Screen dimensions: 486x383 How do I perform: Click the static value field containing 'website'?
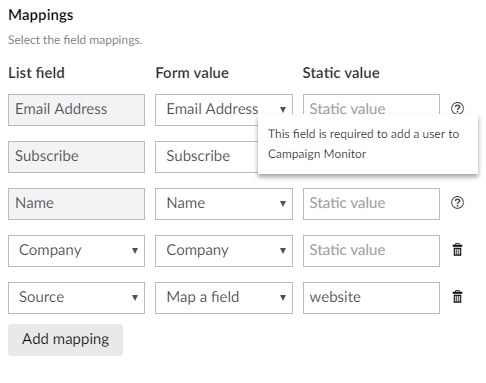(371, 298)
